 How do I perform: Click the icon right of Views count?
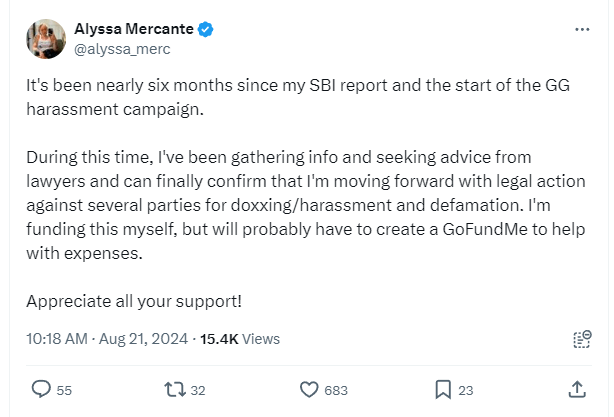[x=580, y=339]
